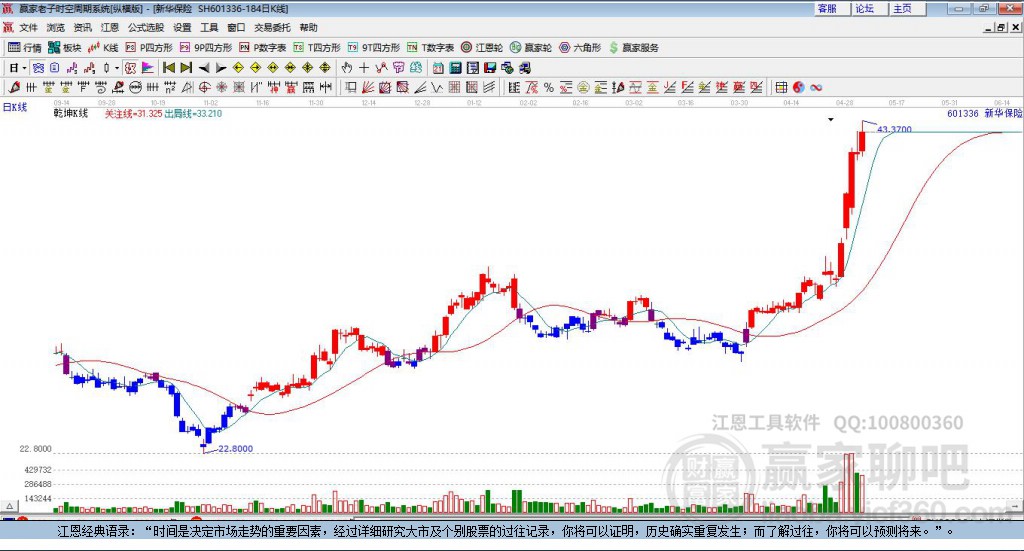Select the circle target tool icon
The image size is (1024, 551).
[204, 87]
